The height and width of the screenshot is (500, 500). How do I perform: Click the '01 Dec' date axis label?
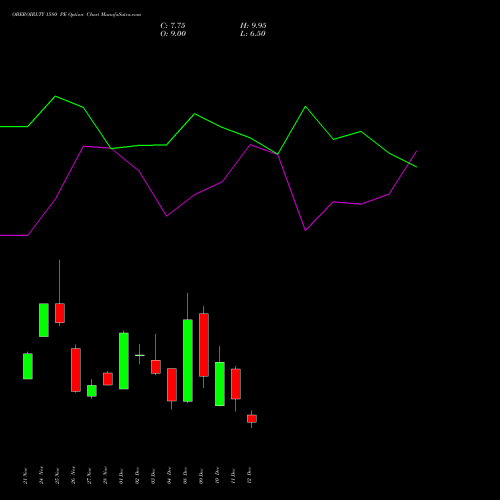click(x=121, y=476)
